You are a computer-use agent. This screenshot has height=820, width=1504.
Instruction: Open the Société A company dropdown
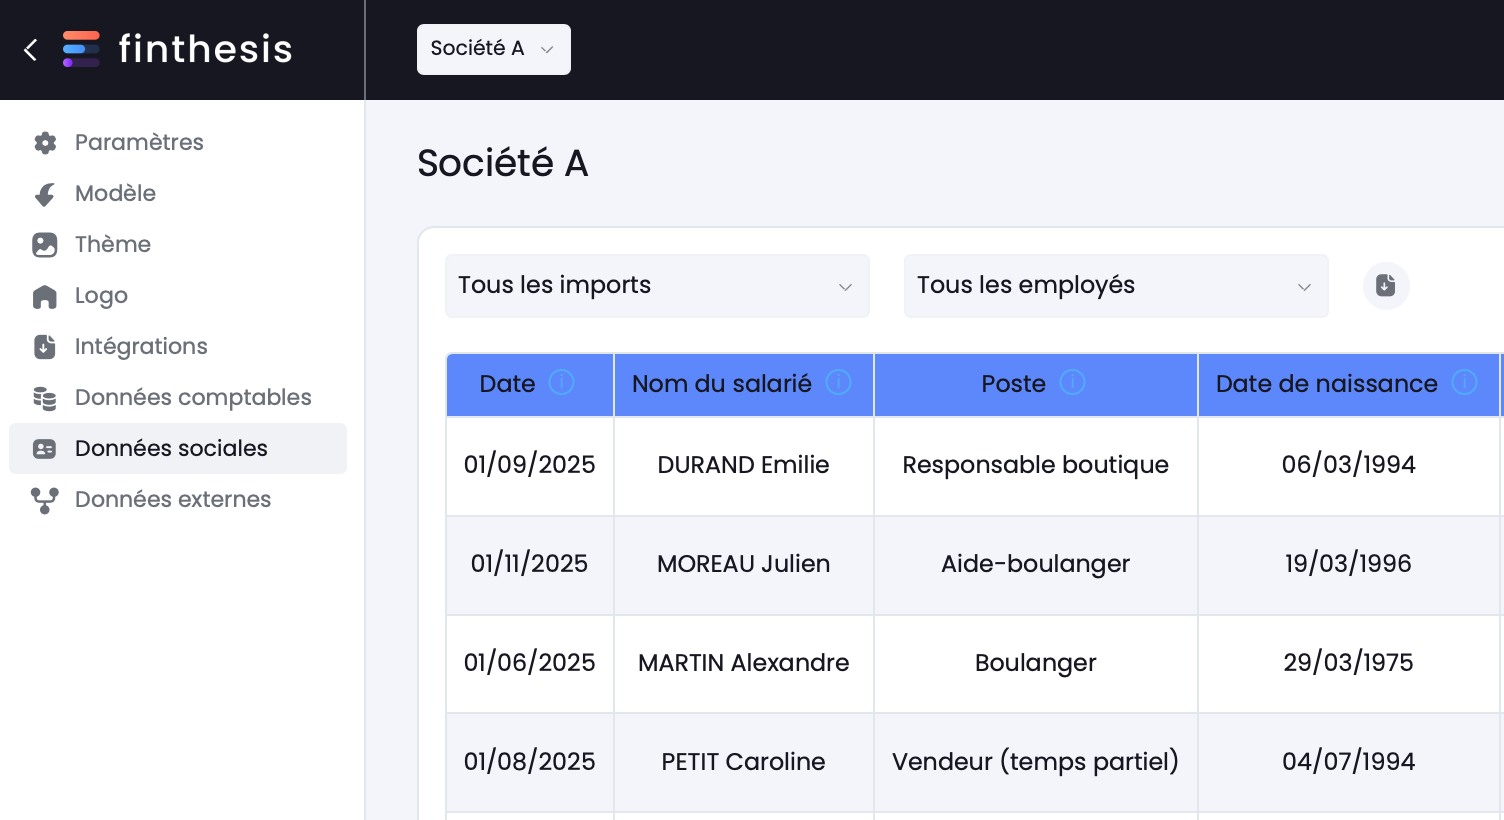point(494,49)
